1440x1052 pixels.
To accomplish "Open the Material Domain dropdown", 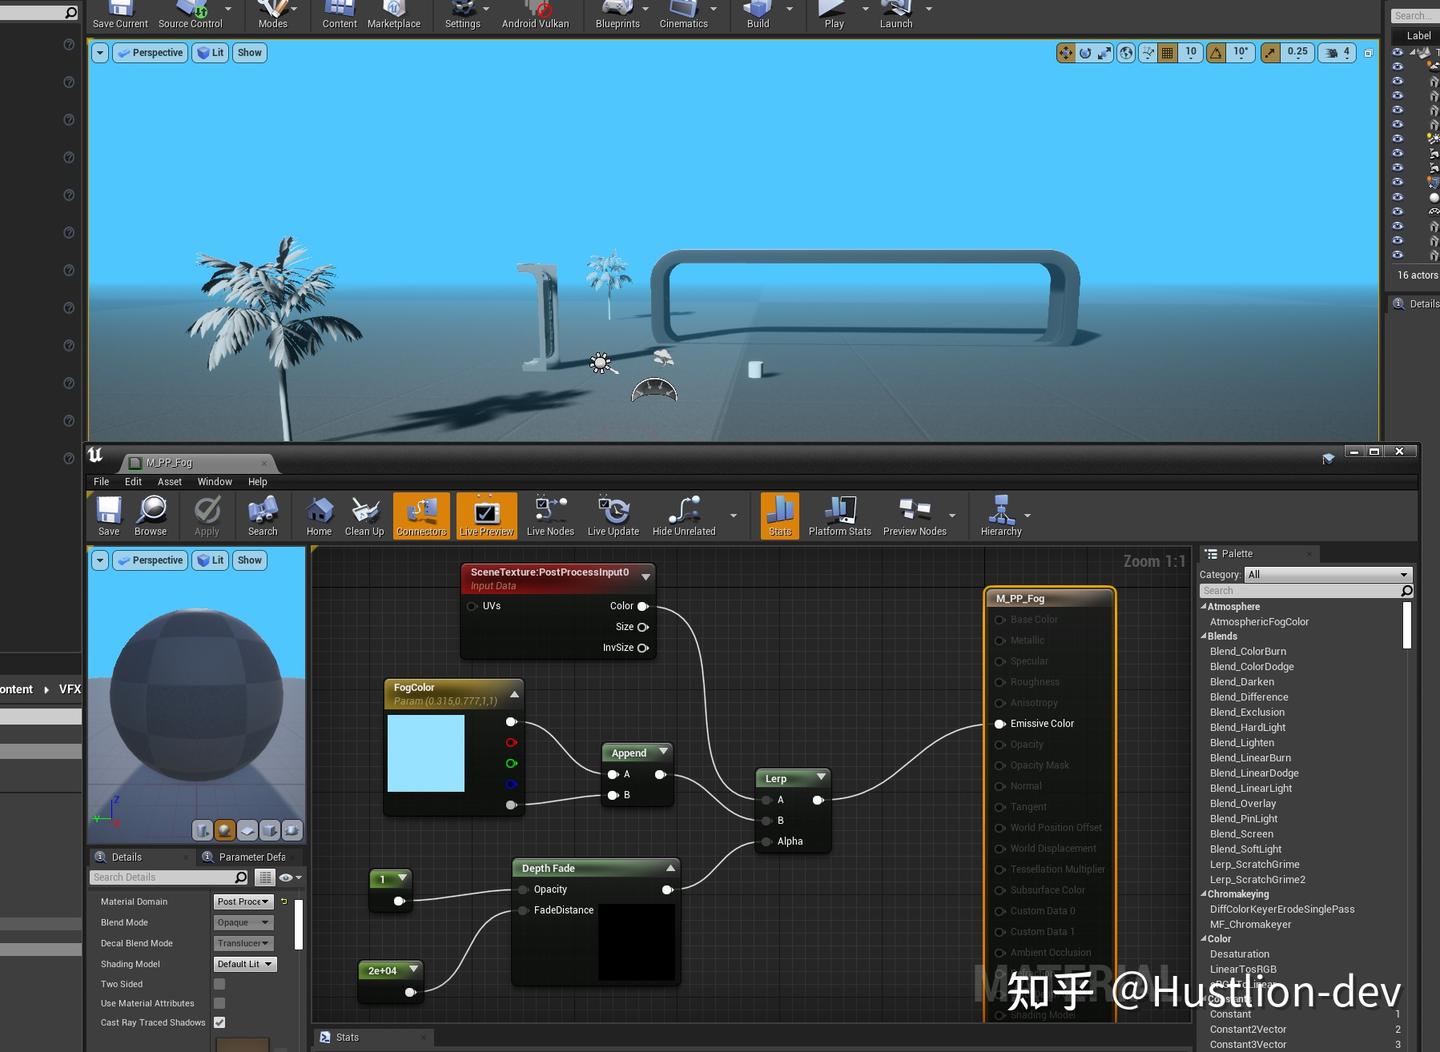I will pyautogui.click(x=242, y=901).
